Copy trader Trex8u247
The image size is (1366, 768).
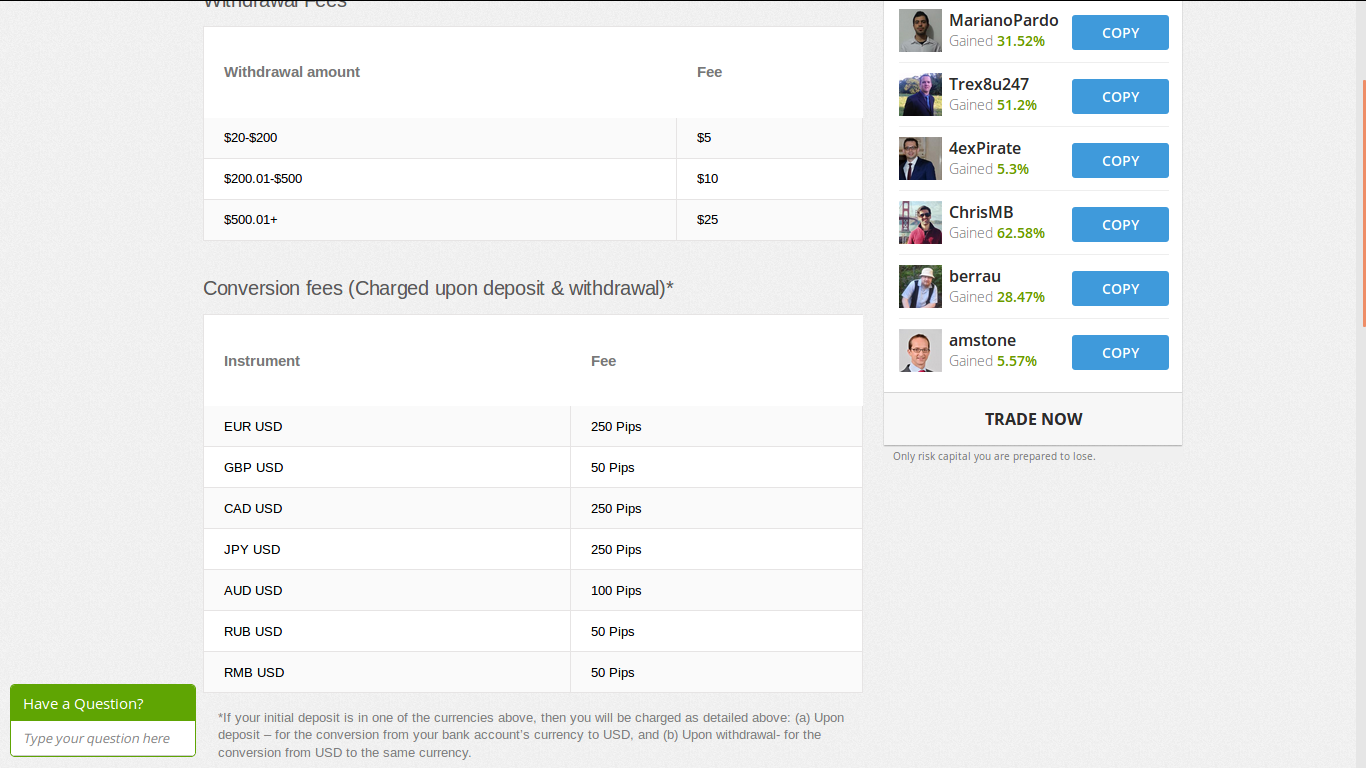coord(1120,97)
